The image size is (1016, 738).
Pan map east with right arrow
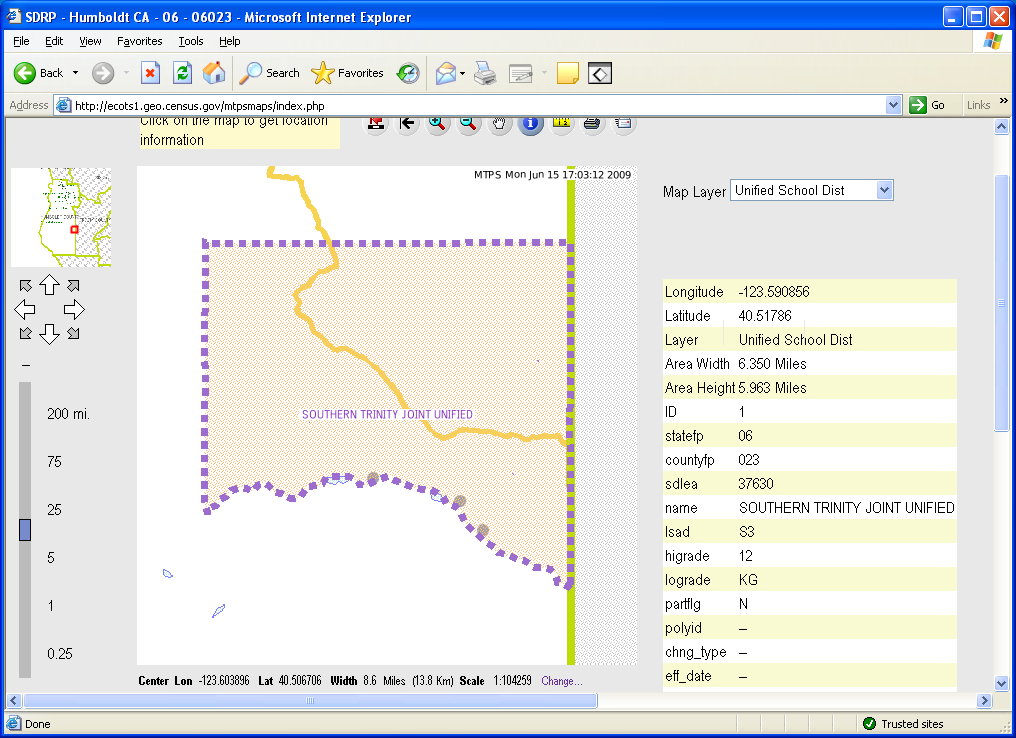point(74,310)
